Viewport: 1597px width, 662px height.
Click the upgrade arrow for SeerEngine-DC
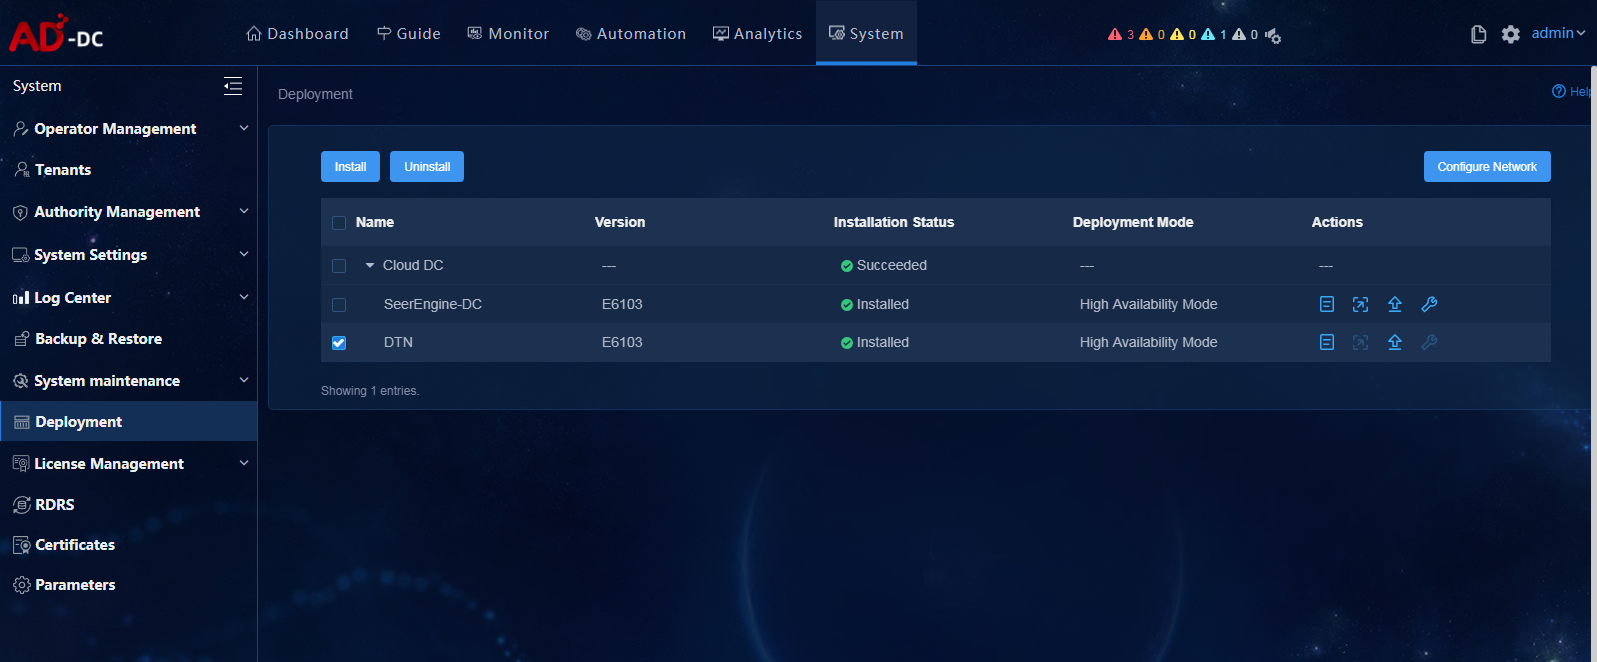(1395, 304)
